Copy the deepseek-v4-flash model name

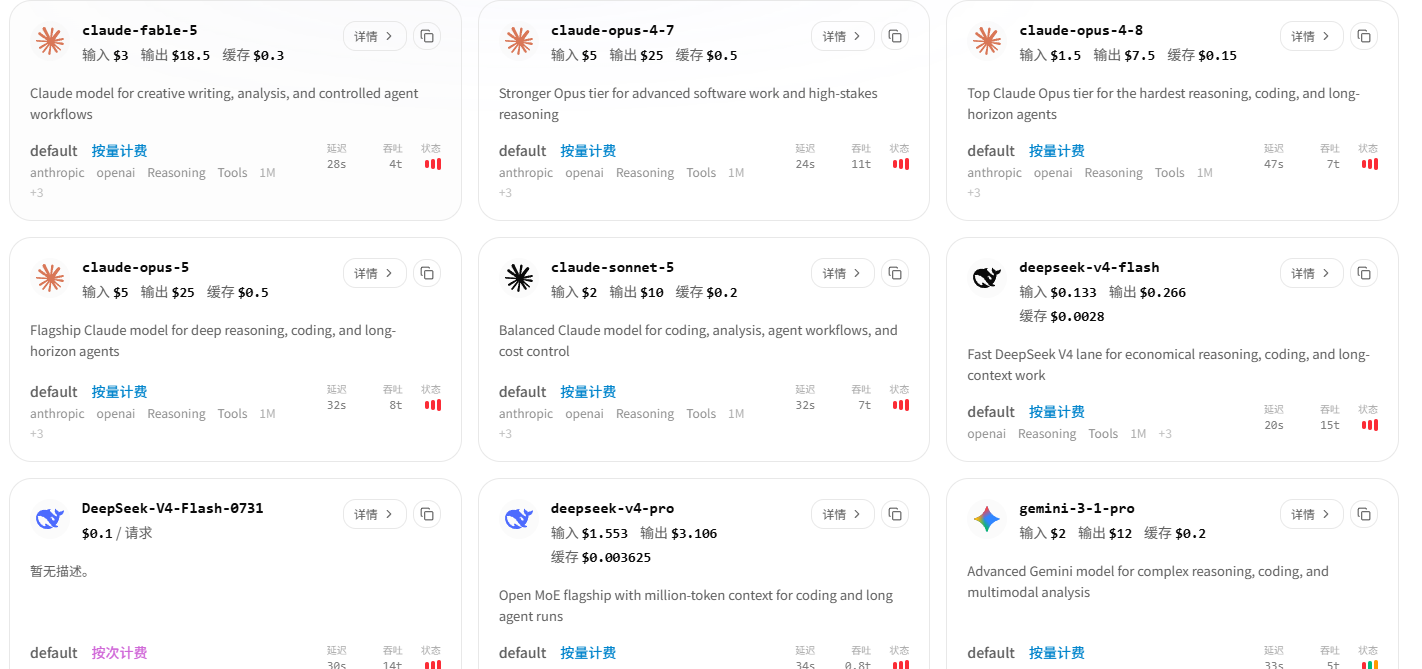1364,273
